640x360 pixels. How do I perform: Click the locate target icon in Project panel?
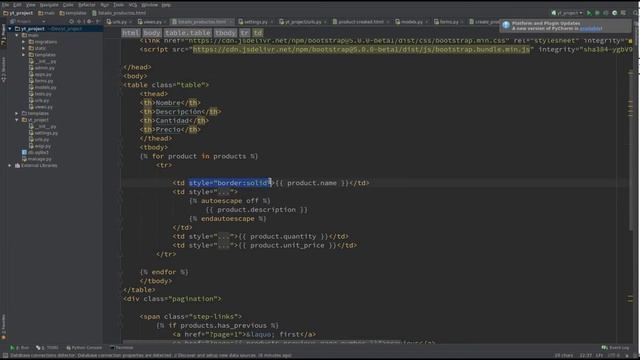71,21
